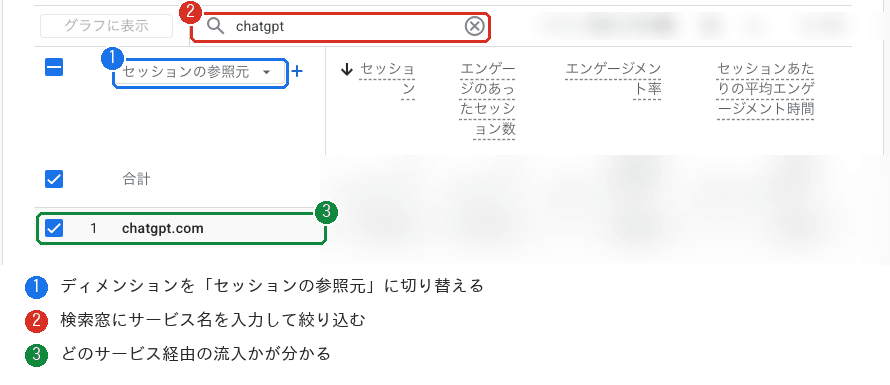Screen dimensions: 890x385
Task: Add a secondary dimension with the plus icon
Action: click(x=297, y=72)
